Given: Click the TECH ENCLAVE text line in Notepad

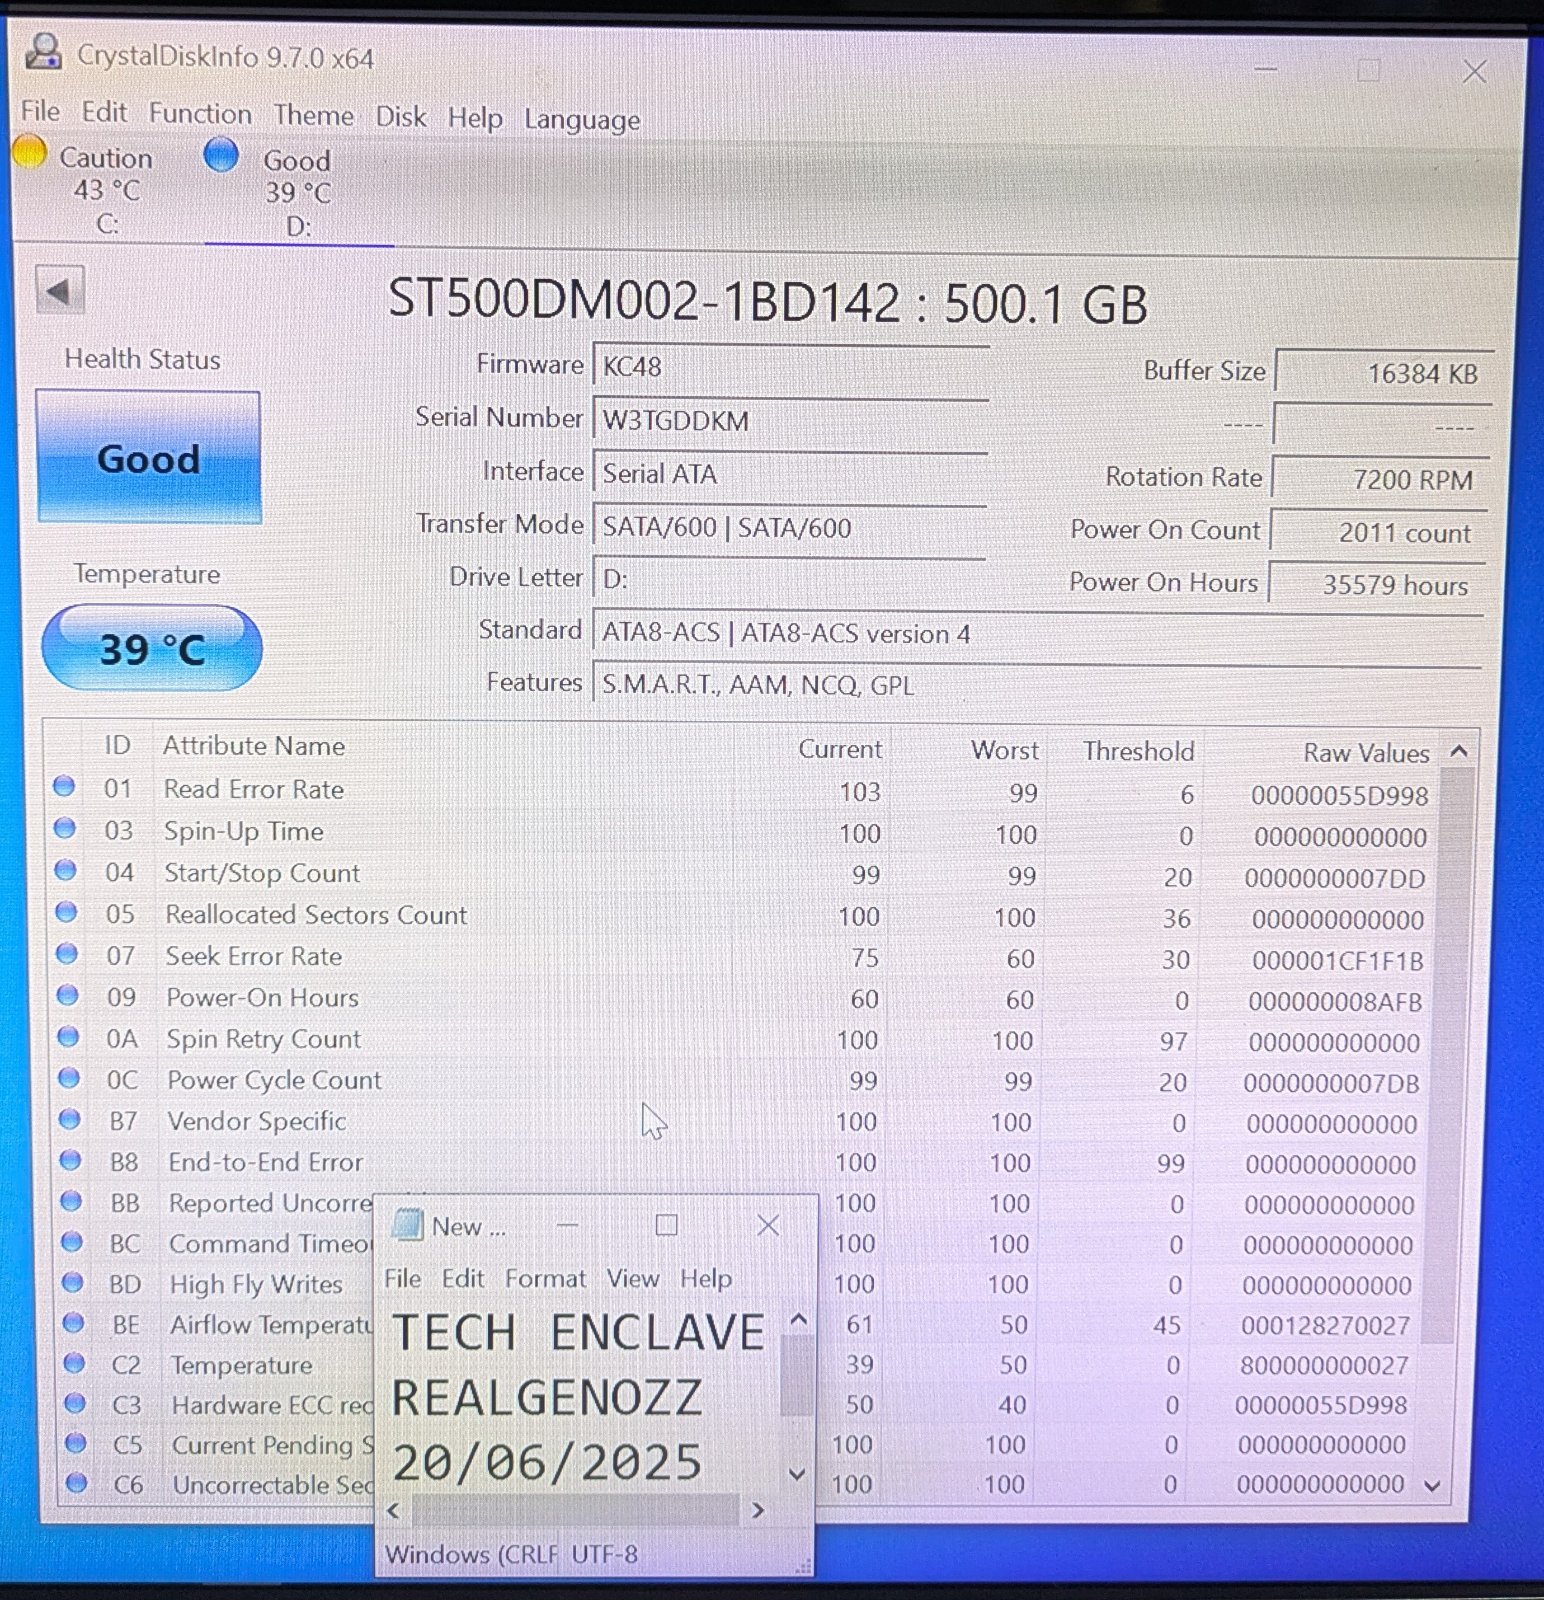Looking at the screenshot, I should (x=578, y=1332).
